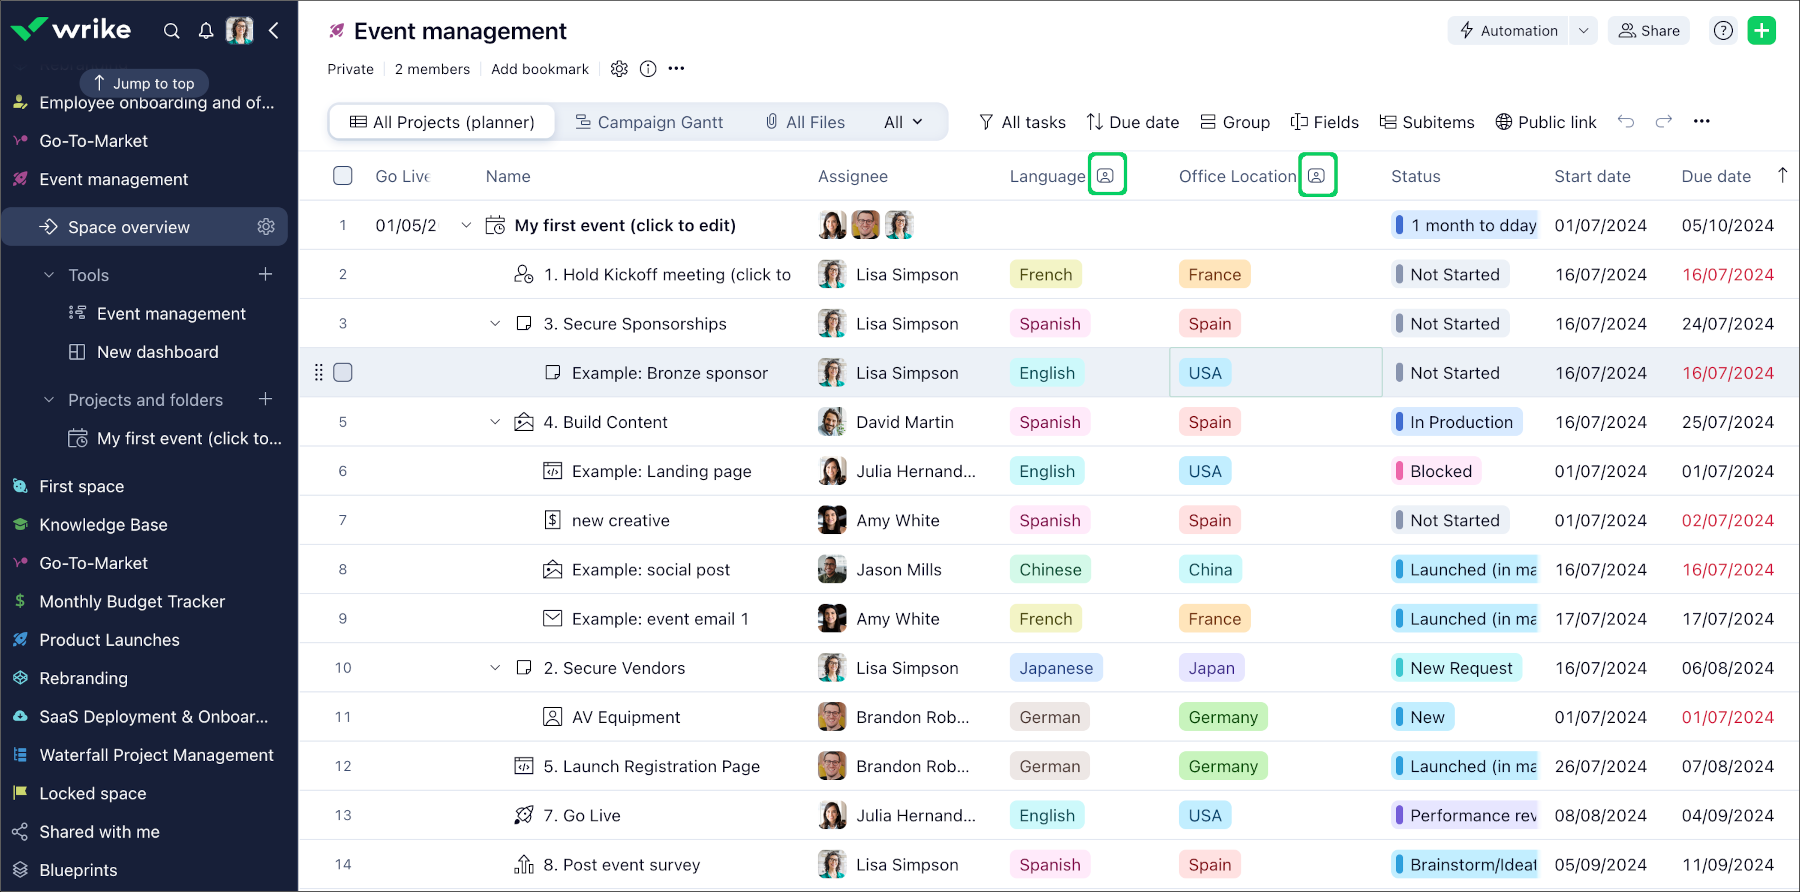1800x892 pixels.
Task: Collapse My first event row
Action: point(466,226)
